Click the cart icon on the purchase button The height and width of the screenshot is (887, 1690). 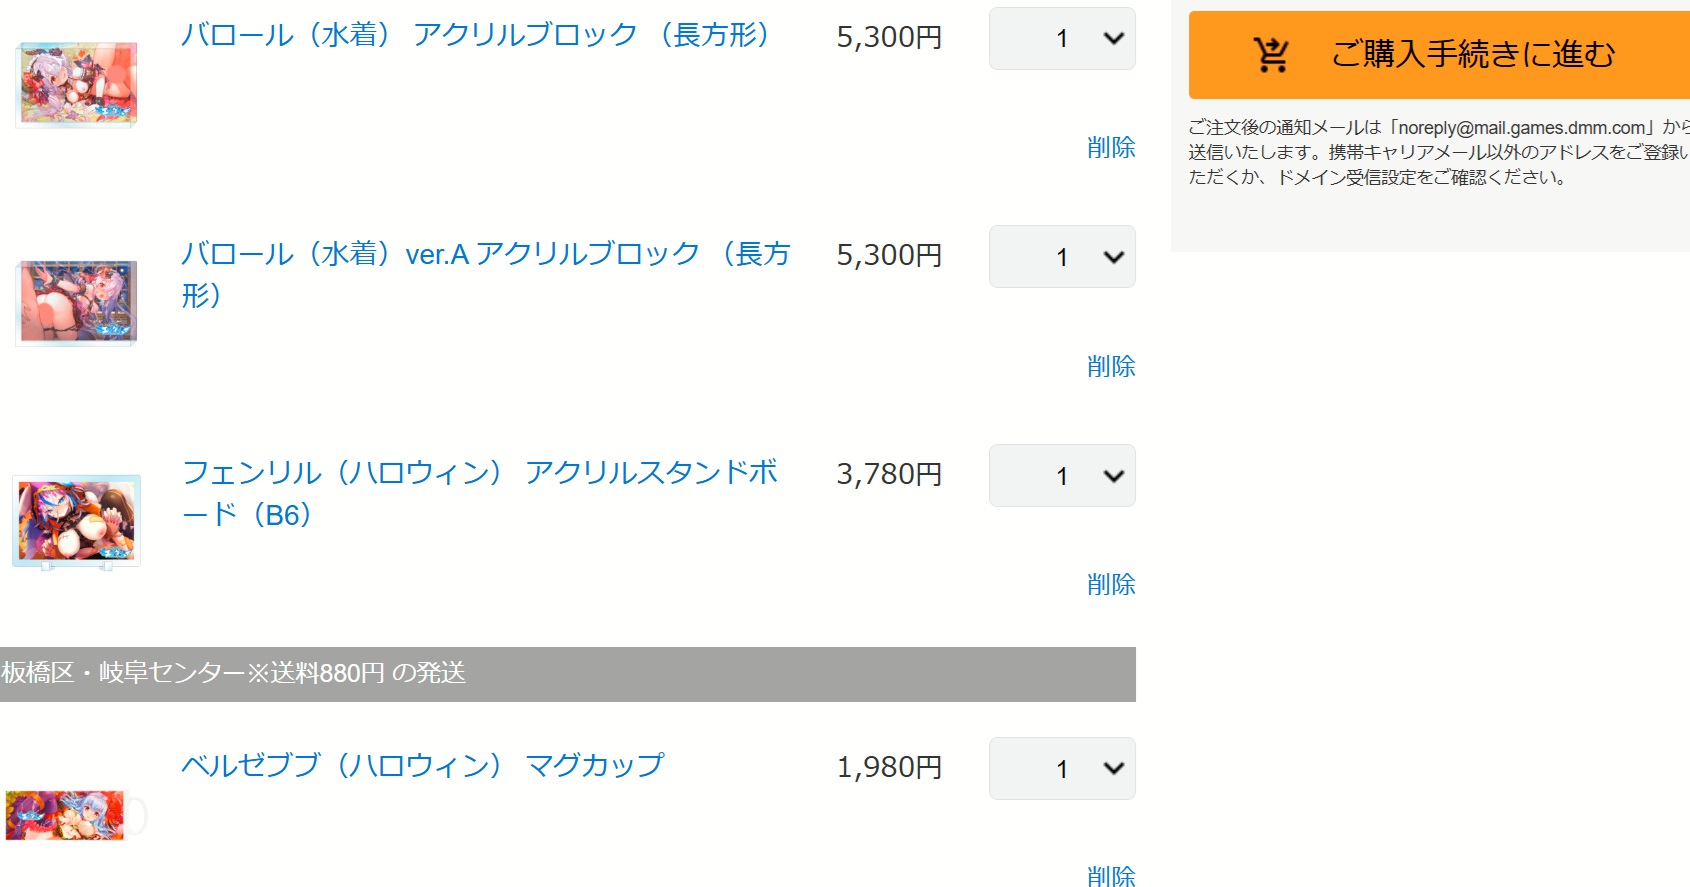tap(1271, 55)
